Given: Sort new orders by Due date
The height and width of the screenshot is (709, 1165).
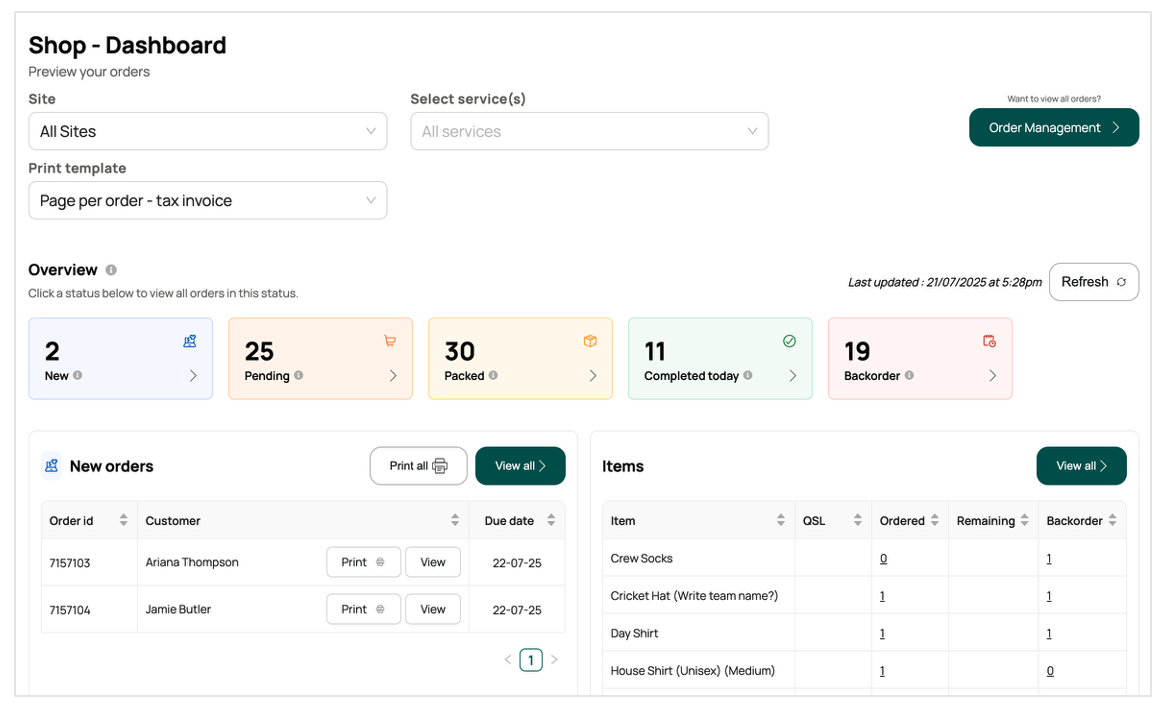Looking at the screenshot, I should tap(551, 521).
